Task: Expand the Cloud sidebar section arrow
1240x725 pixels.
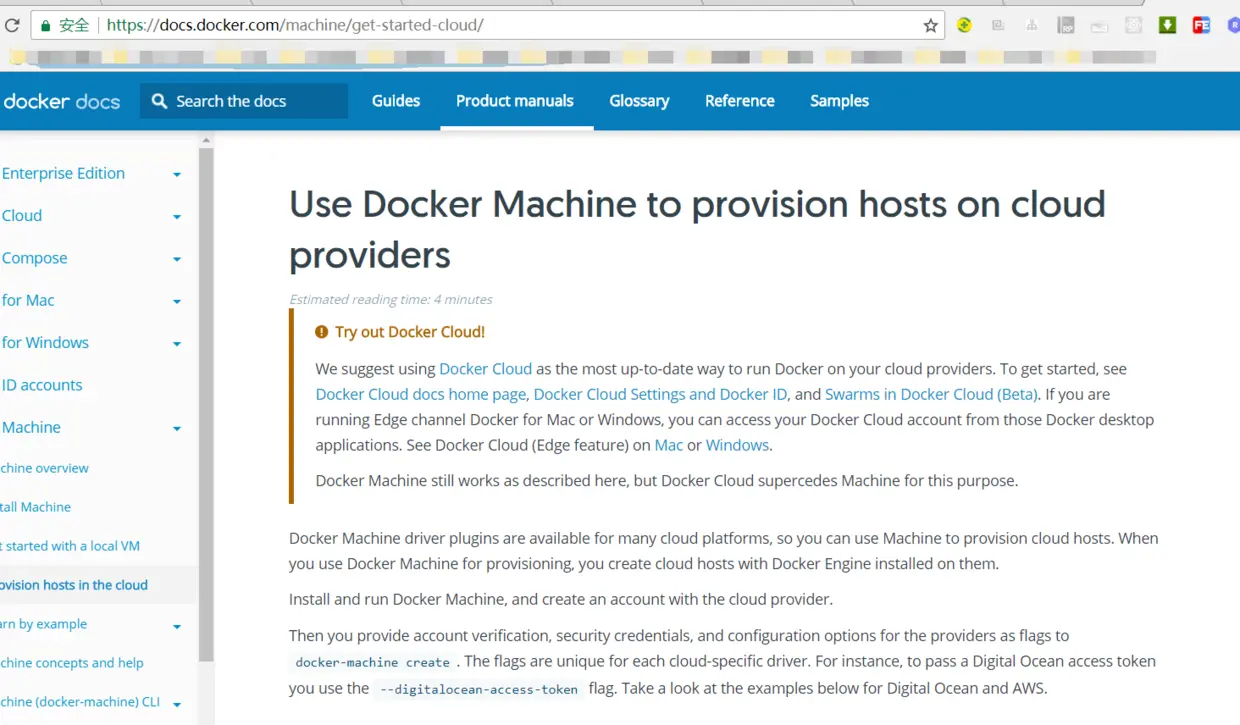Action: (x=177, y=217)
